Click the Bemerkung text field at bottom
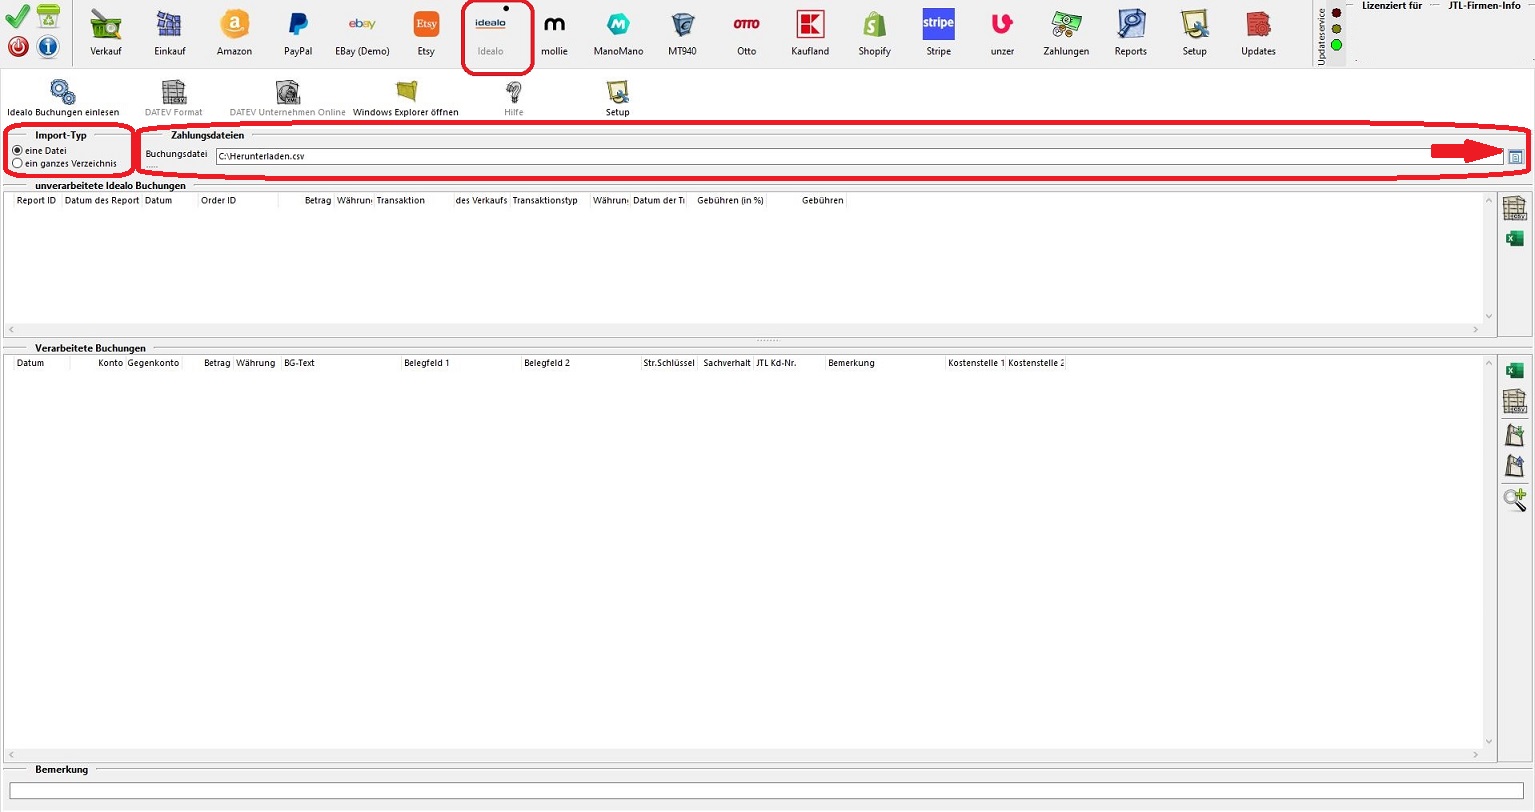1535x812 pixels. tap(766, 791)
